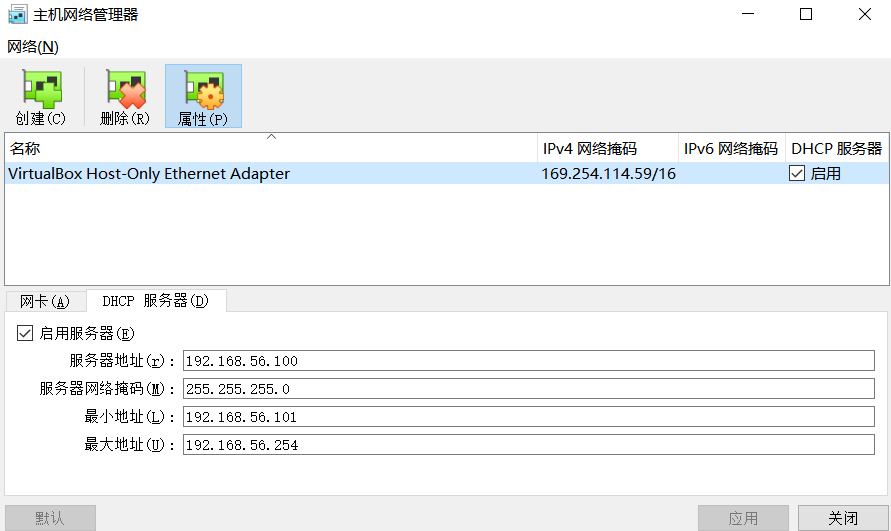Click the 应用 button
This screenshot has height=531, width=891.
coord(743,518)
